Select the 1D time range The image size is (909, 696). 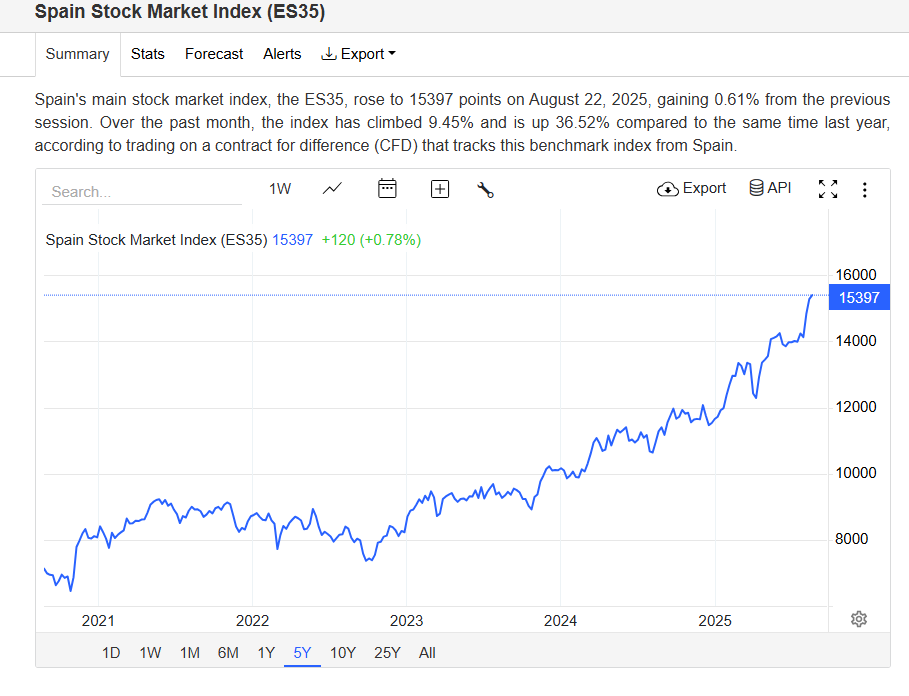coord(111,653)
